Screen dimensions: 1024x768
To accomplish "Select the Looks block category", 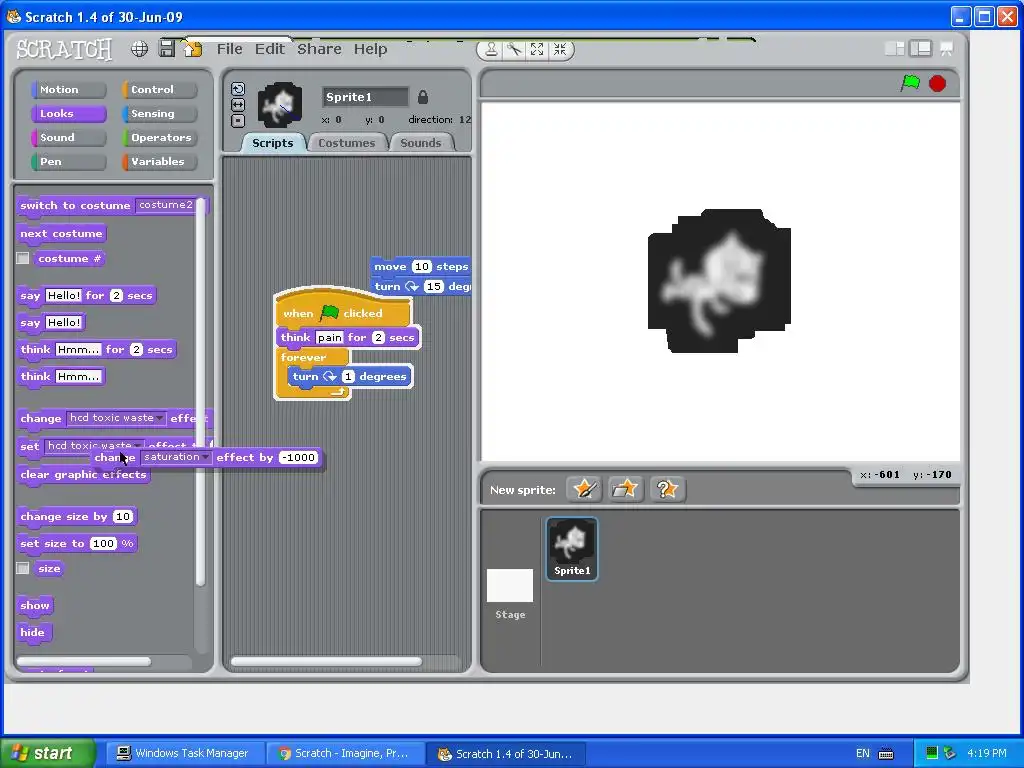I will pyautogui.click(x=68, y=114).
